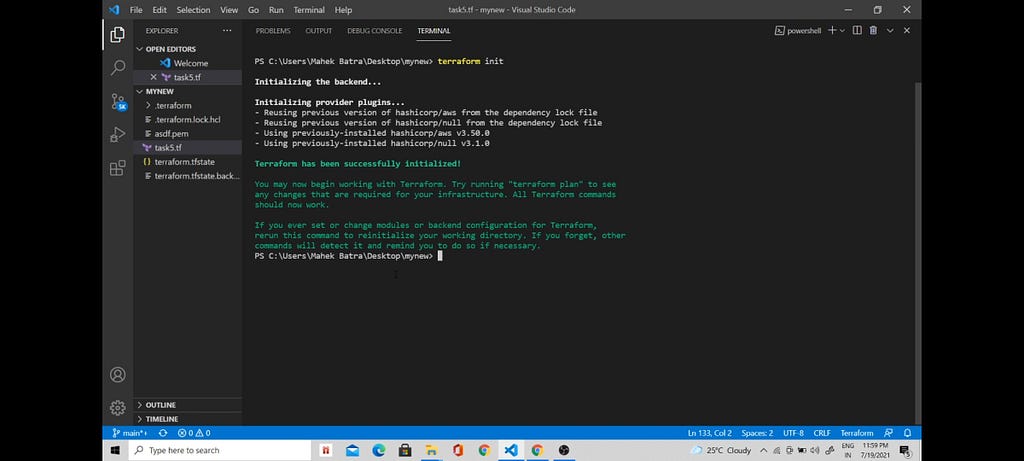Image resolution: width=1024 pixels, height=461 pixels.
Task: Maximize panel size with chevron icon
Action: 889,31
